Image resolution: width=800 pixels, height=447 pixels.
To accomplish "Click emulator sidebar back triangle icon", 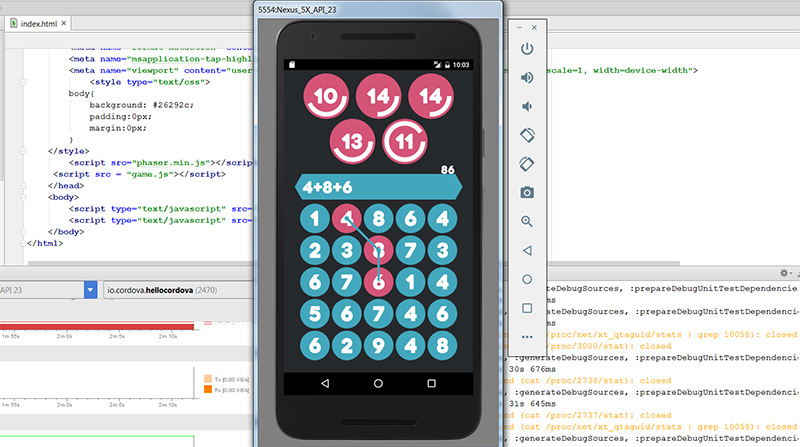I will click(x=527, y=251).
